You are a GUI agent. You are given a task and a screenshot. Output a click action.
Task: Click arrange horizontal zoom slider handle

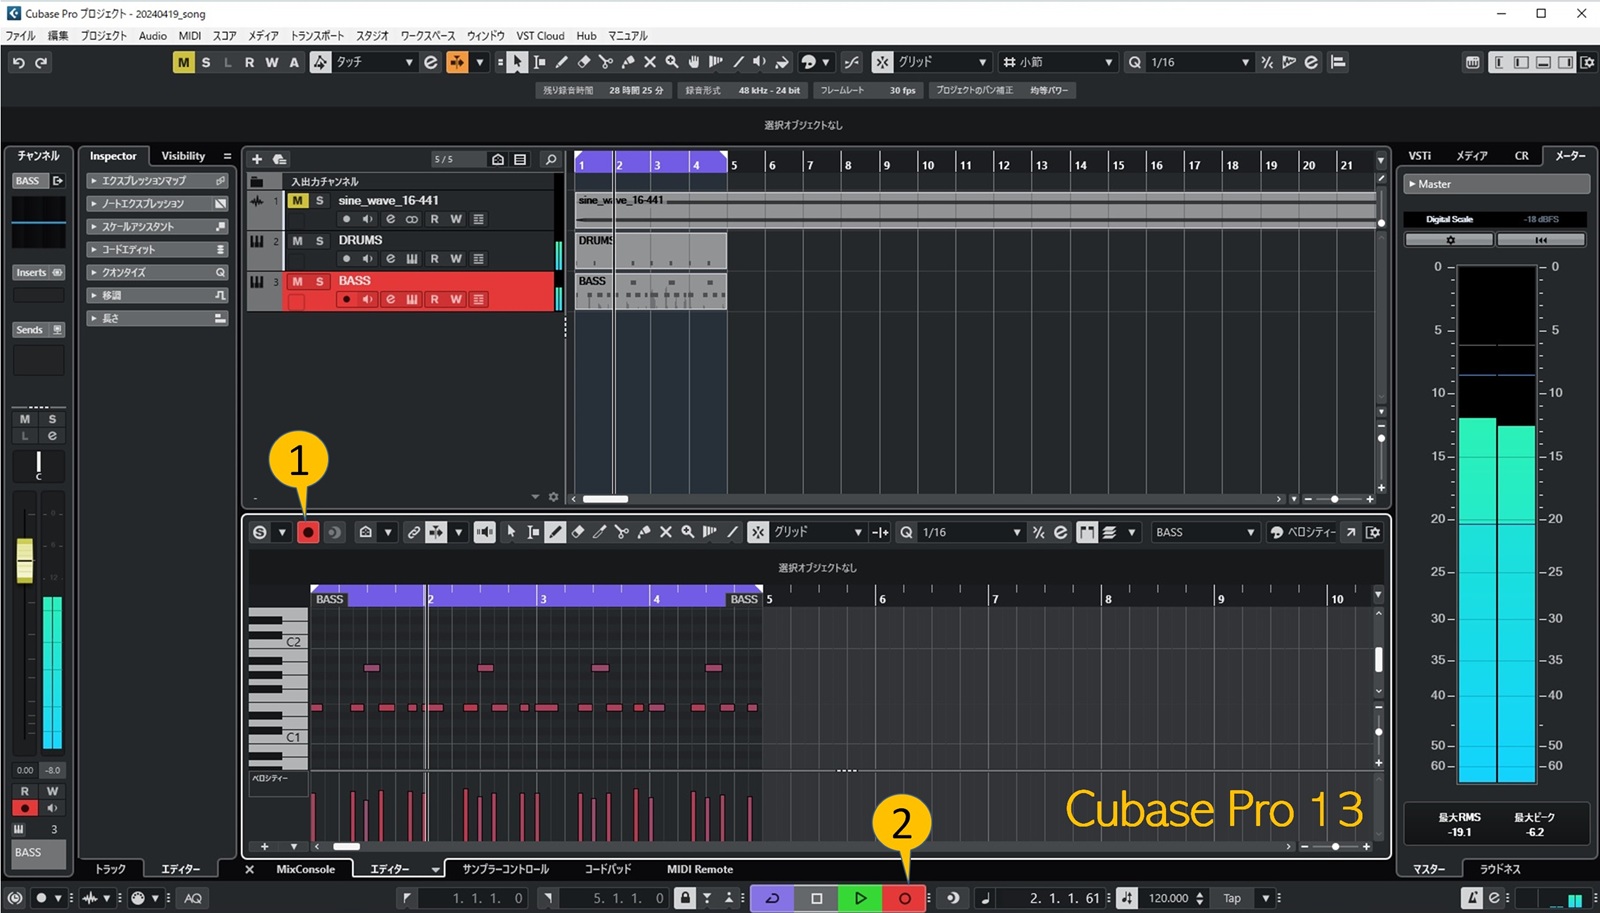pos(1335,499)
